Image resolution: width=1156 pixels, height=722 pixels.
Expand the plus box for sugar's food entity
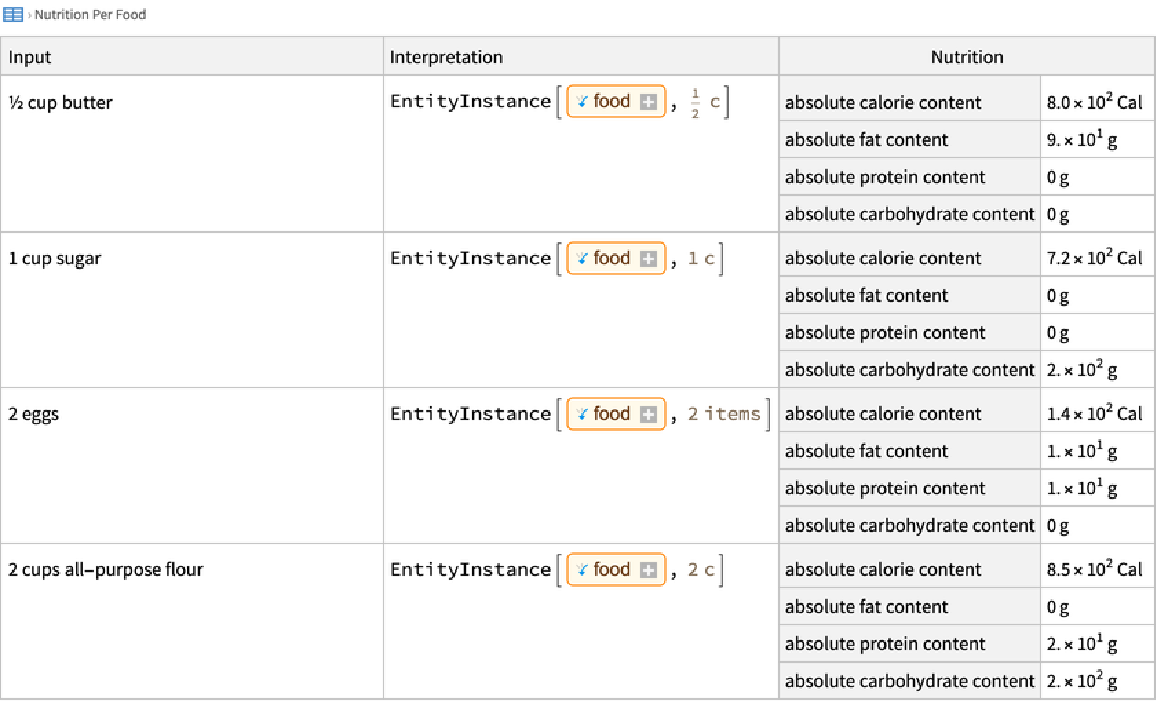point(648,259)
